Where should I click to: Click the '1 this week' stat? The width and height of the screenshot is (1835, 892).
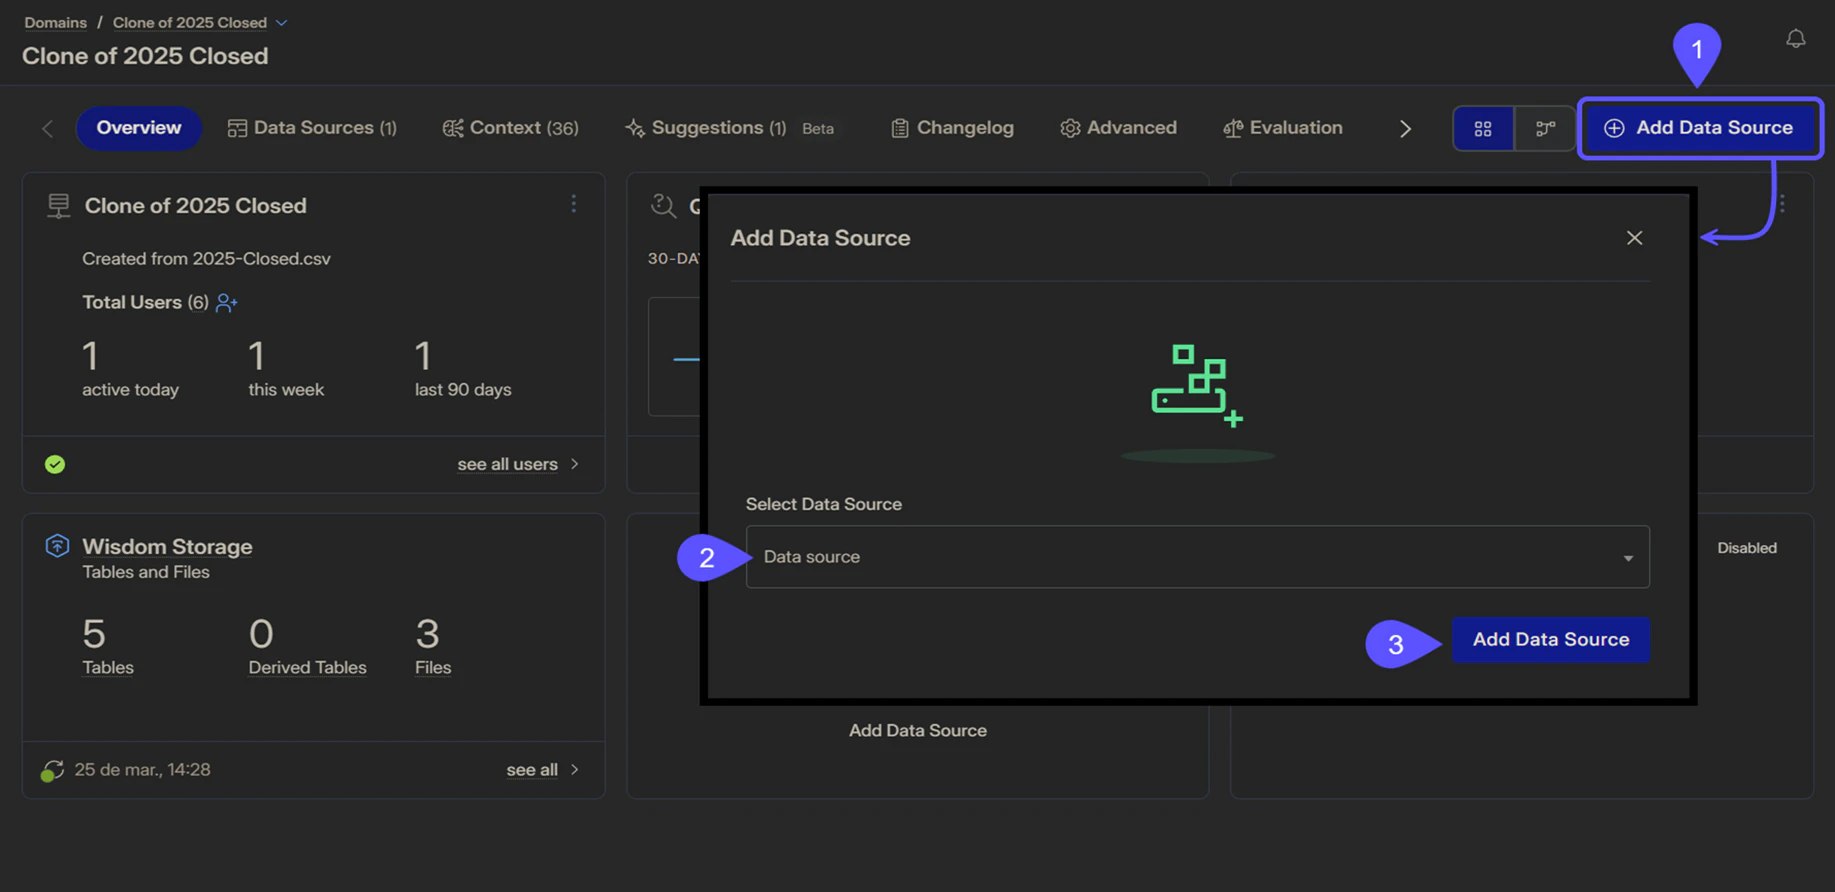click(286, 369)
